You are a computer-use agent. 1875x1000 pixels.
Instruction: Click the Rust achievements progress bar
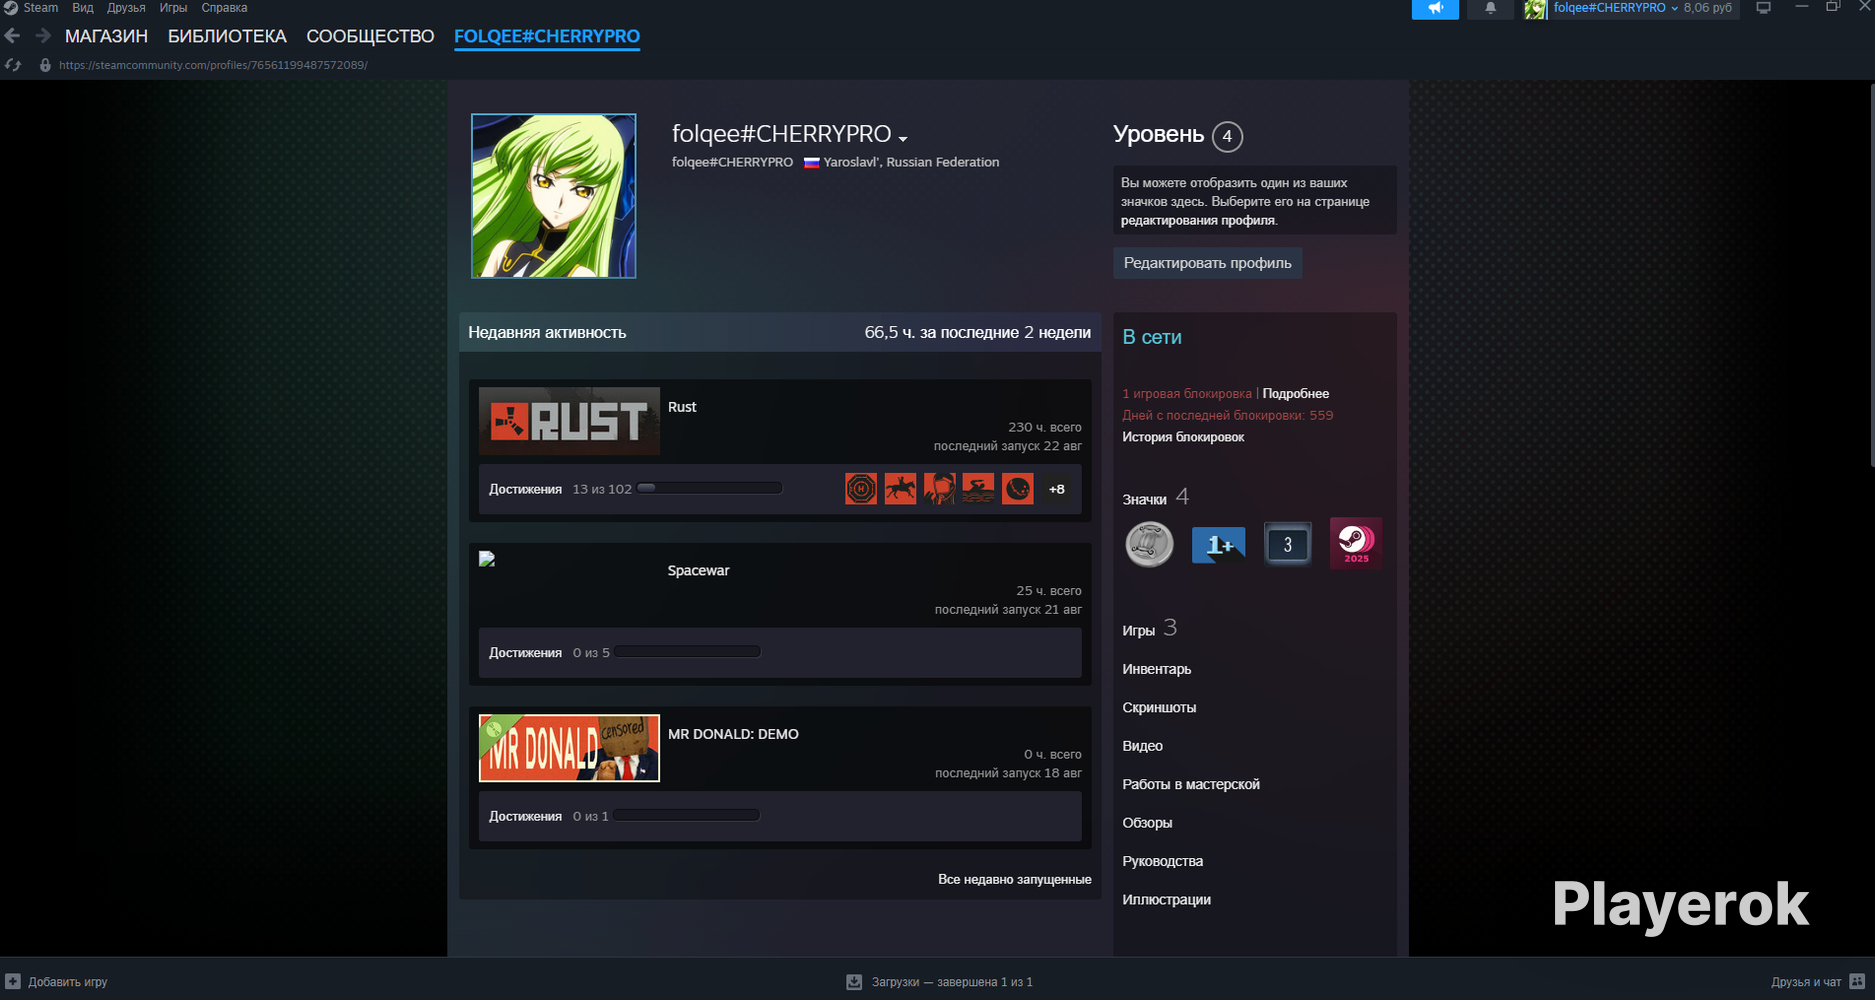click(710, 489)
